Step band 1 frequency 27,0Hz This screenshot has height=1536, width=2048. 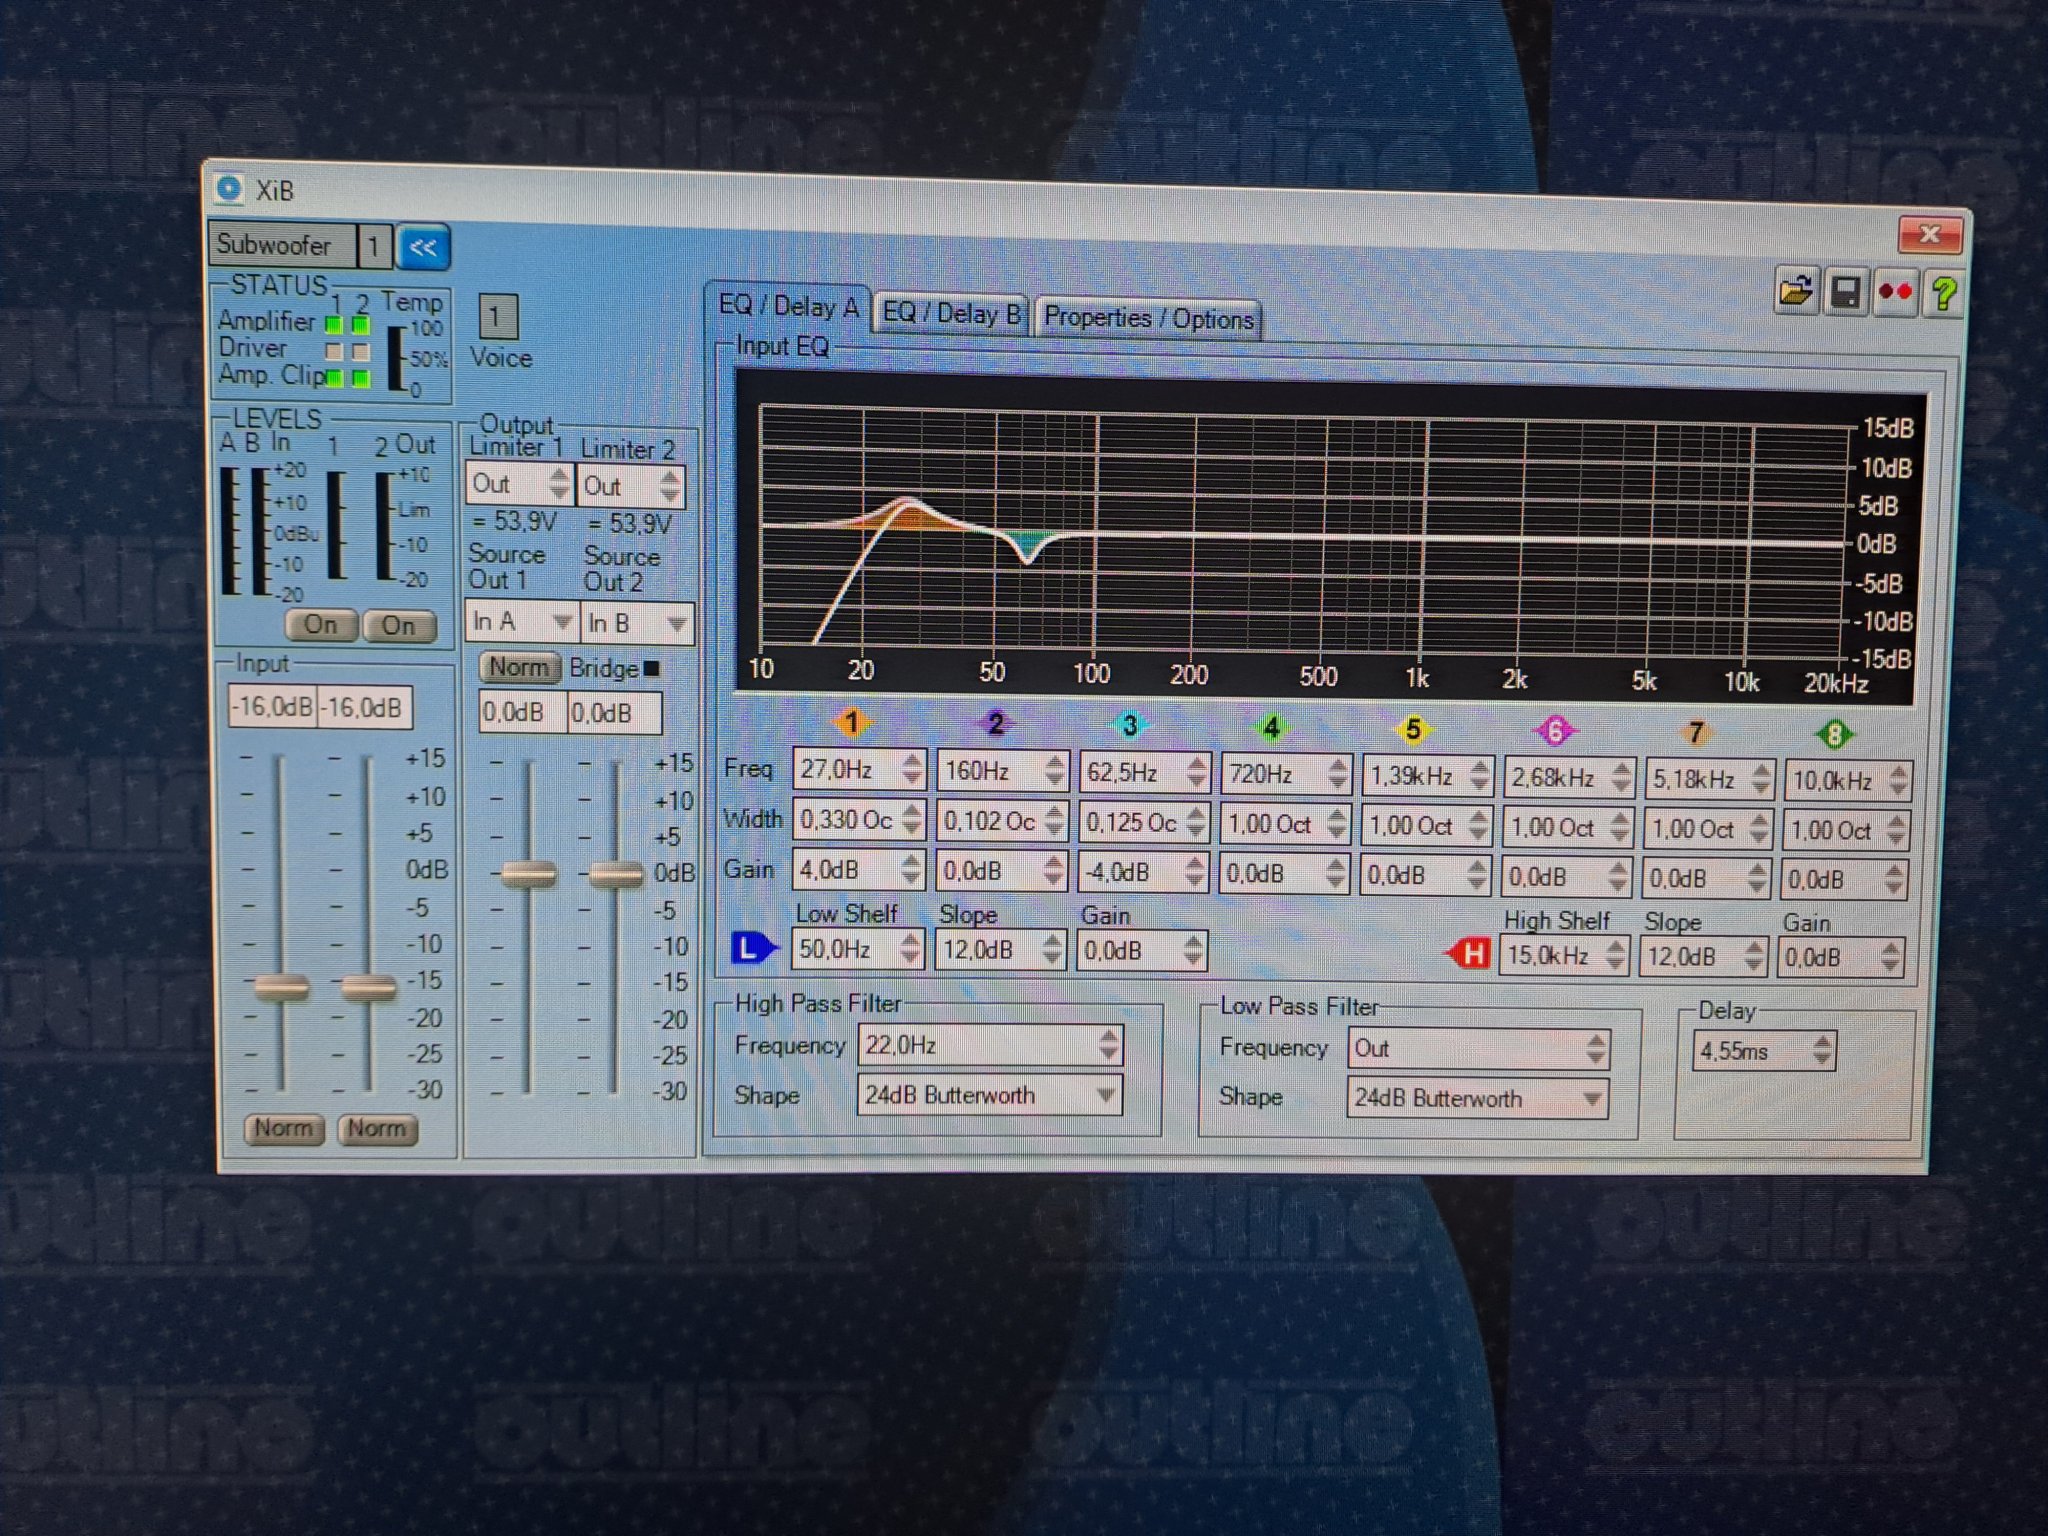(911, 769)
